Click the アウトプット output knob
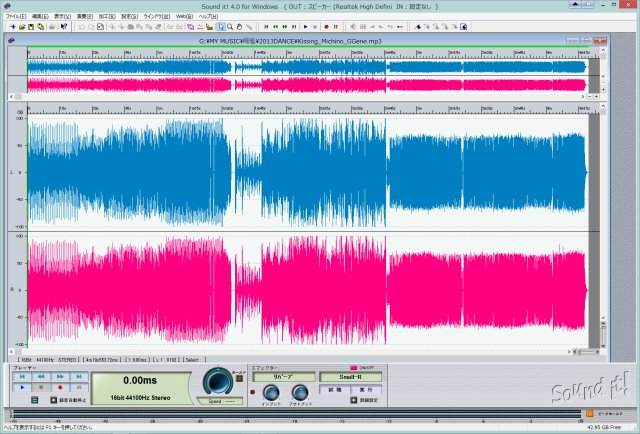 click(300, 392)
